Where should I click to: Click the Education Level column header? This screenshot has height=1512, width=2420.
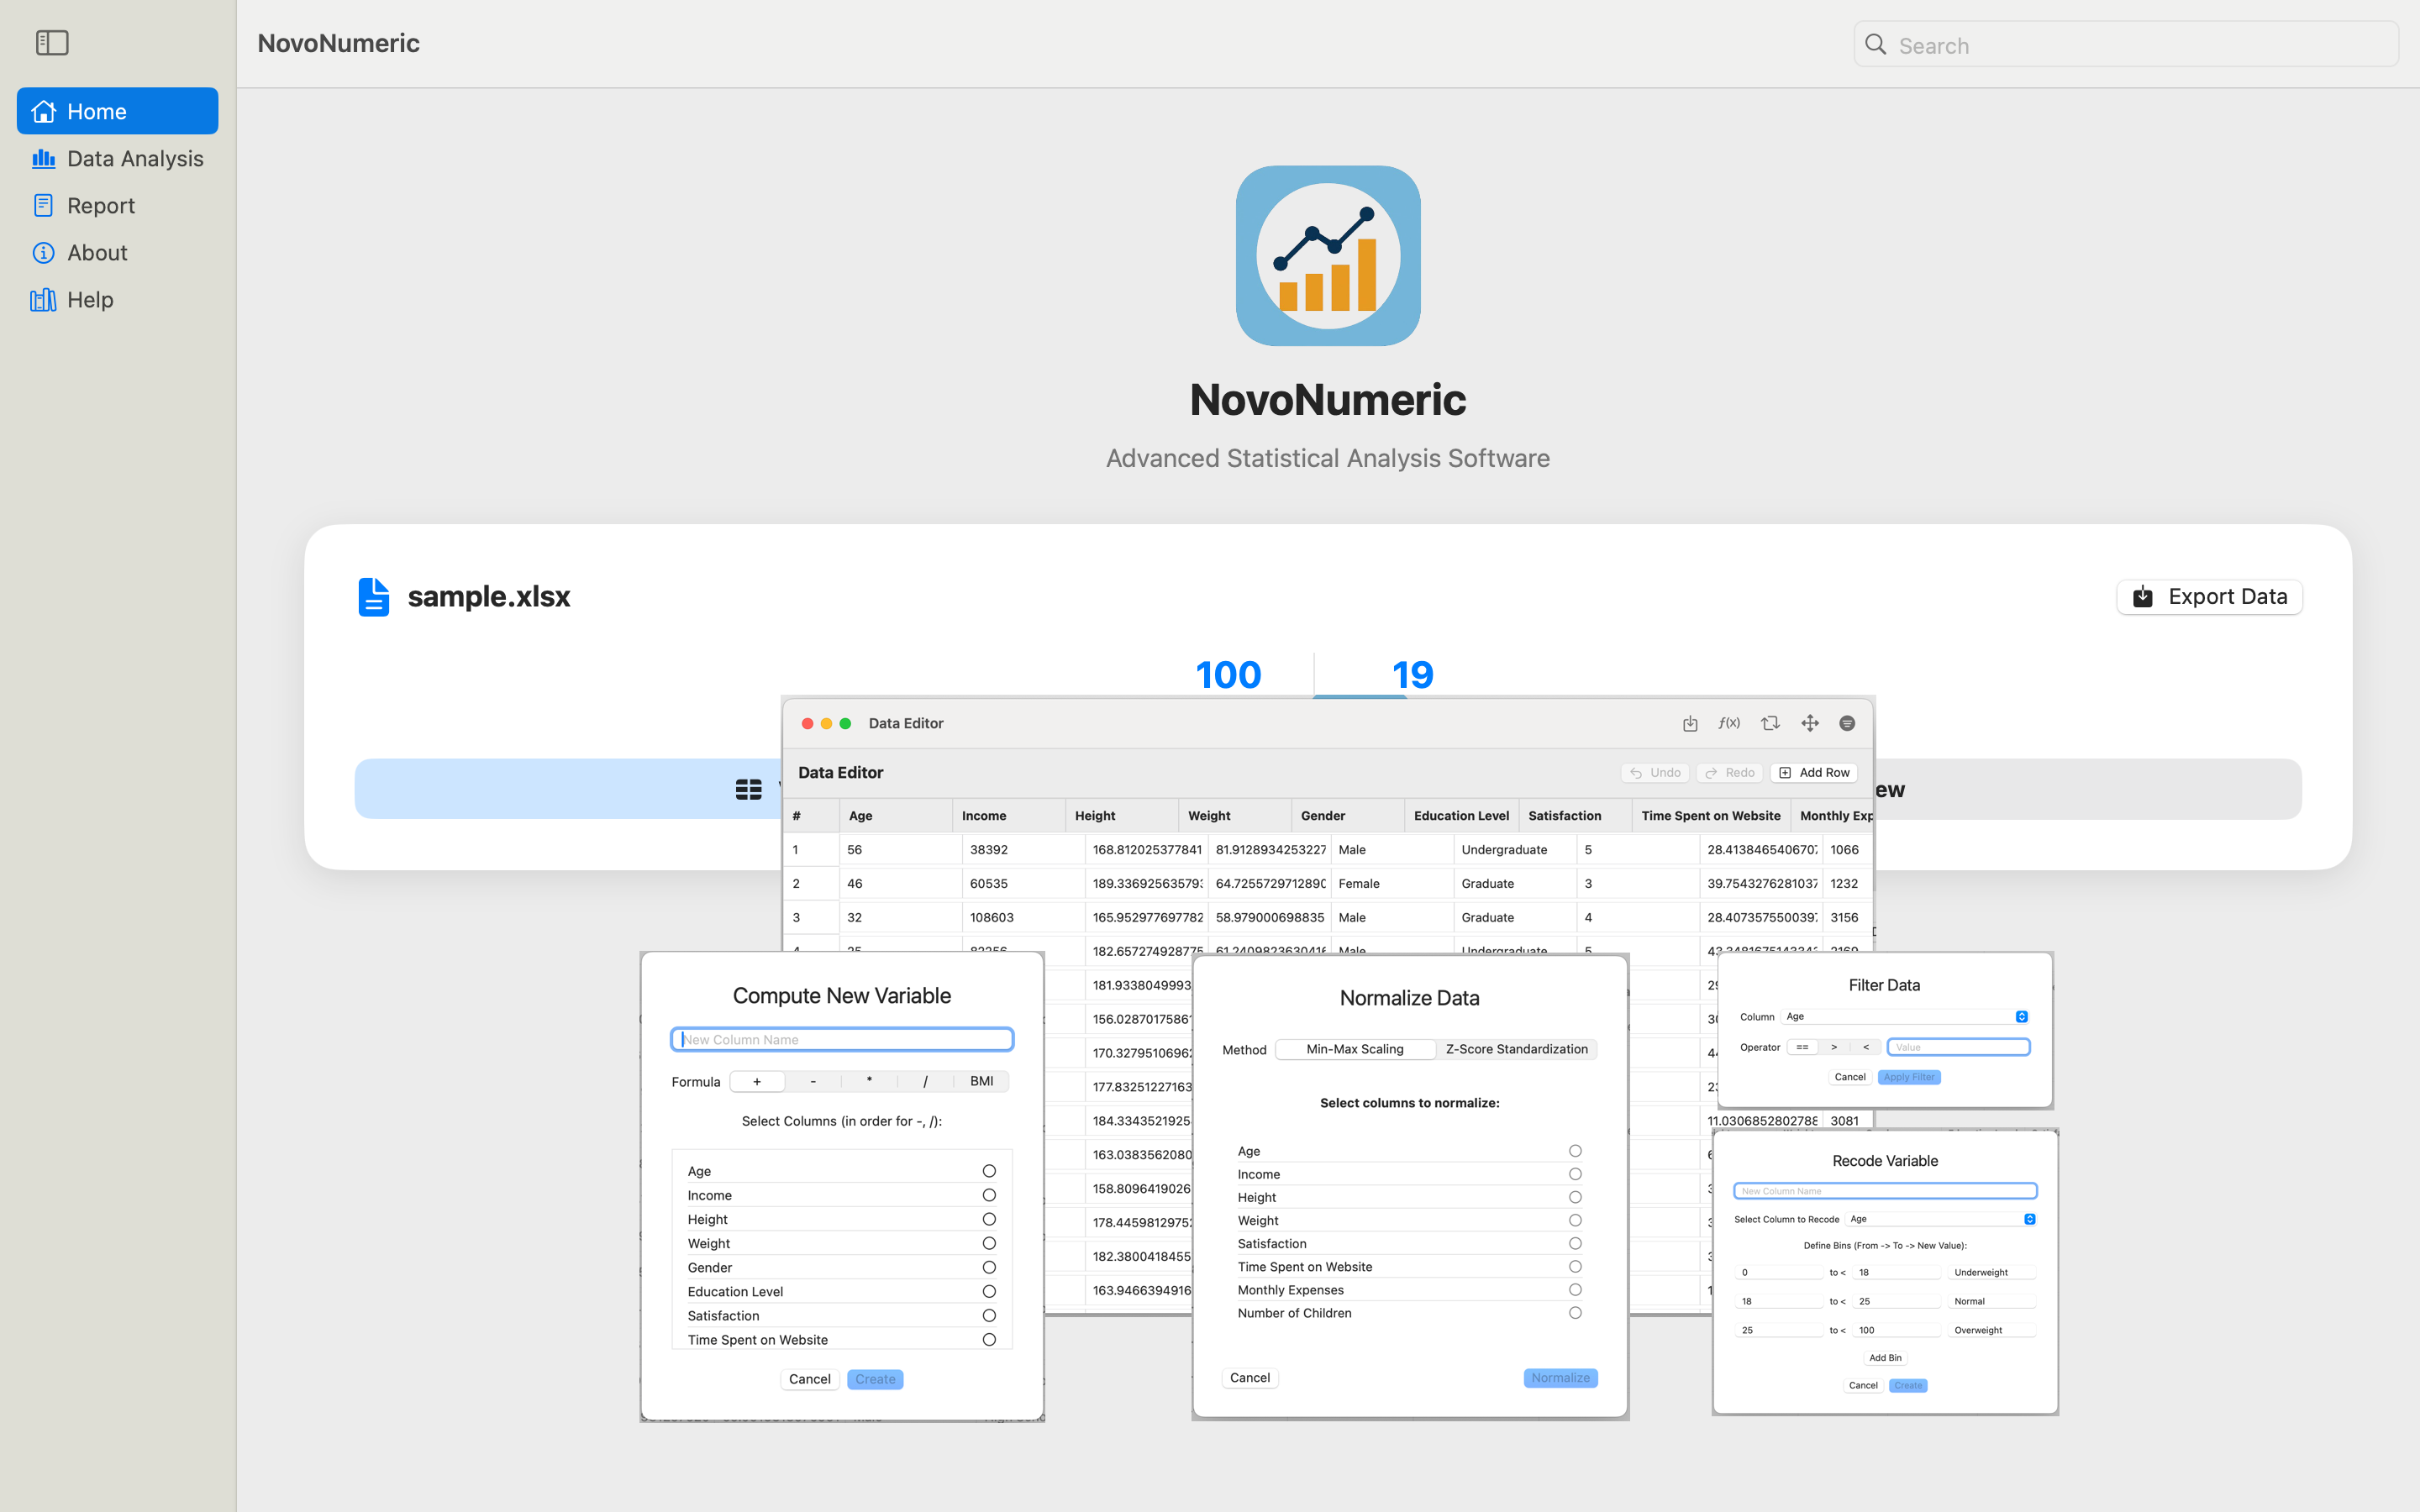1461,815
